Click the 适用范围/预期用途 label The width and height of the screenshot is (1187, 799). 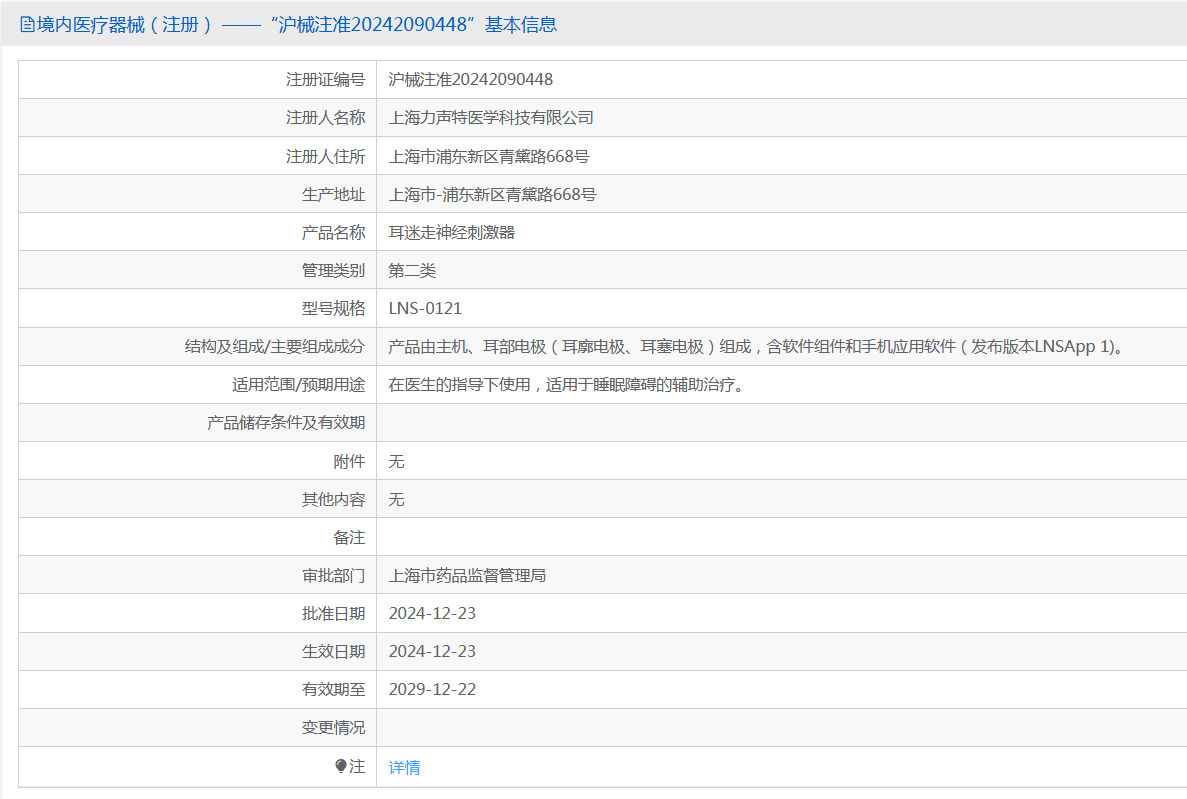point(298,385)
